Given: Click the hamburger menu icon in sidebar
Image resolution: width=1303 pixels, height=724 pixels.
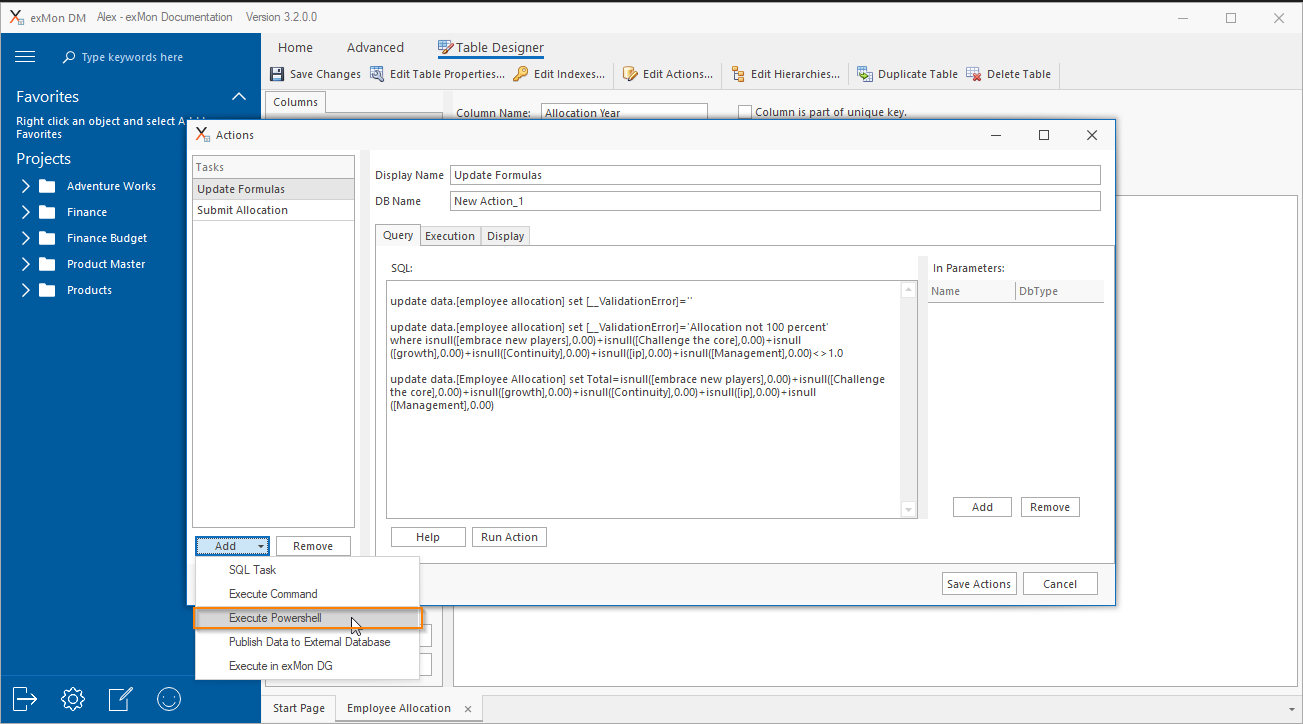Looking at the screenshot, I should (26, 57).
